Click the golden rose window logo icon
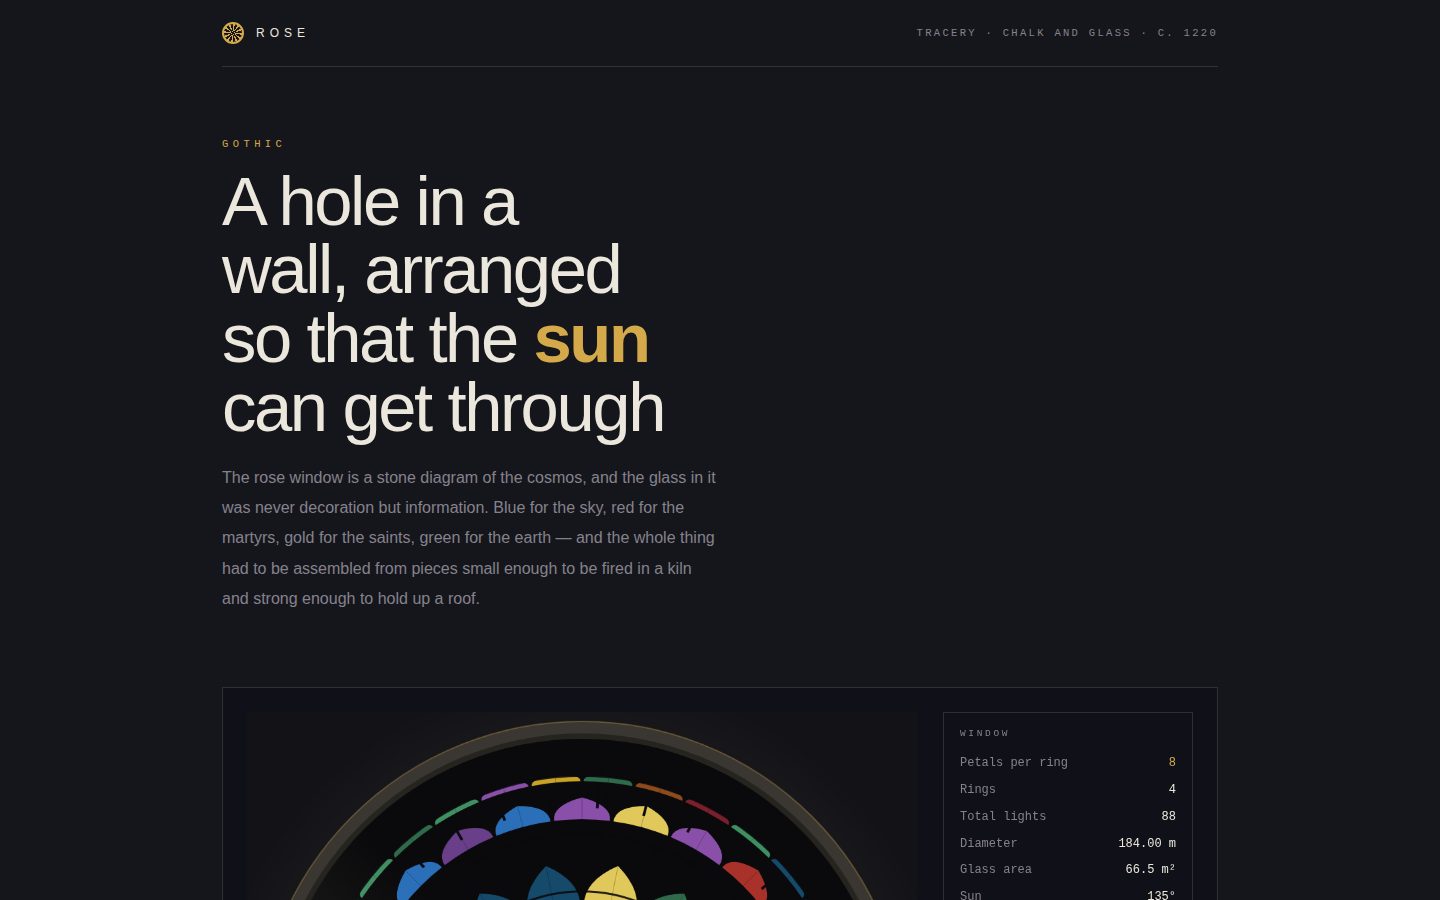 (233, 33)
